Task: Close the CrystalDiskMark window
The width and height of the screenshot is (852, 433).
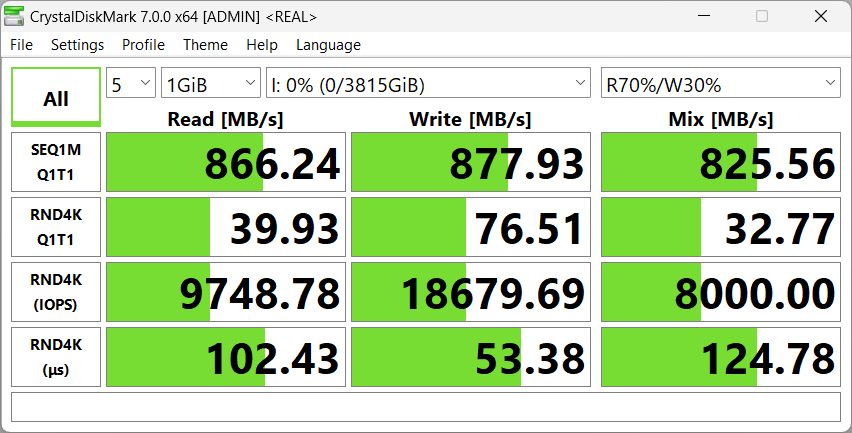Action: coord(821,16)
